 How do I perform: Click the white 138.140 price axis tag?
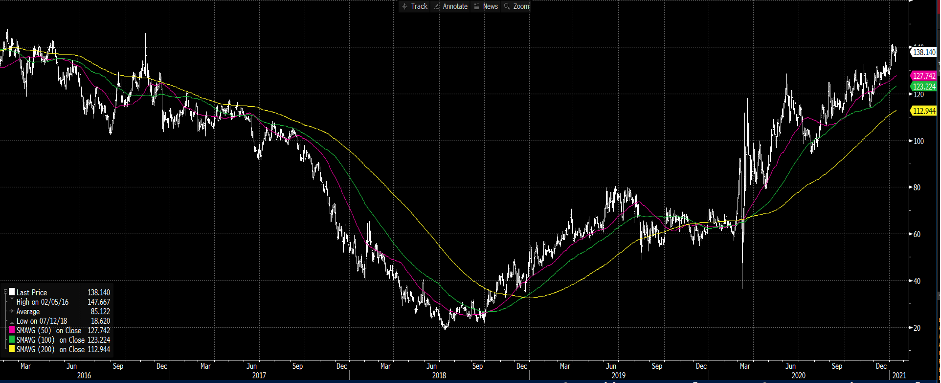click(925, 53)
